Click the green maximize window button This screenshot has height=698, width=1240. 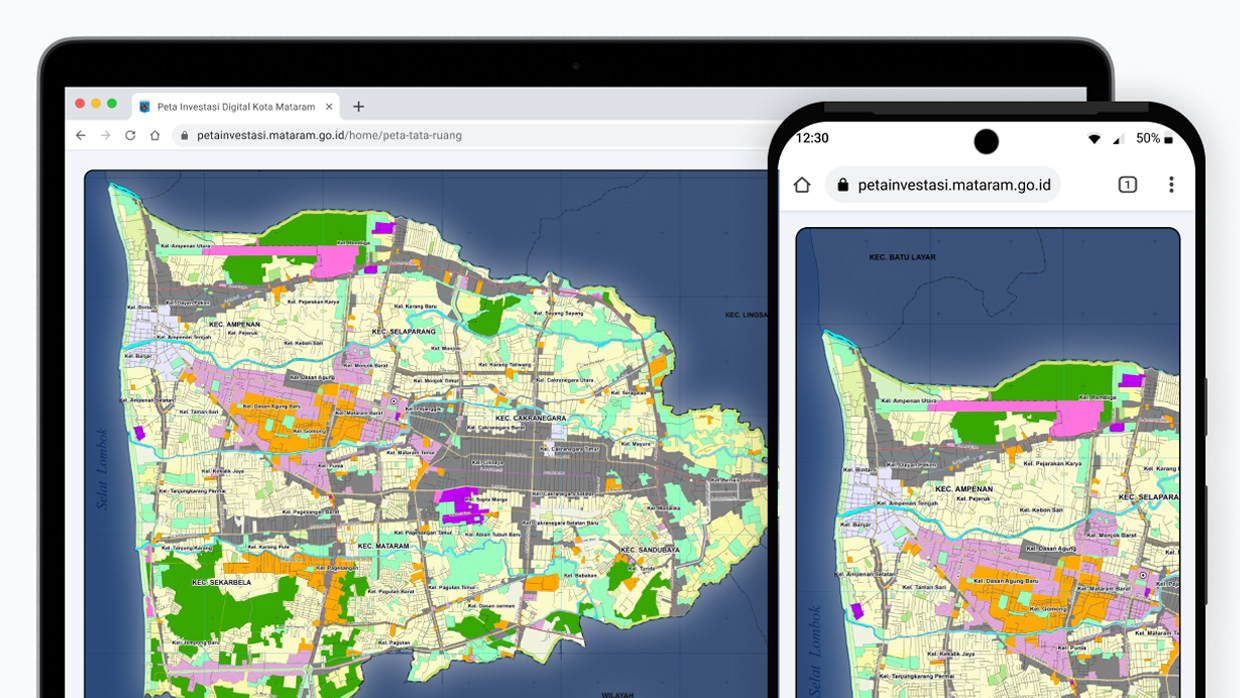112,104
